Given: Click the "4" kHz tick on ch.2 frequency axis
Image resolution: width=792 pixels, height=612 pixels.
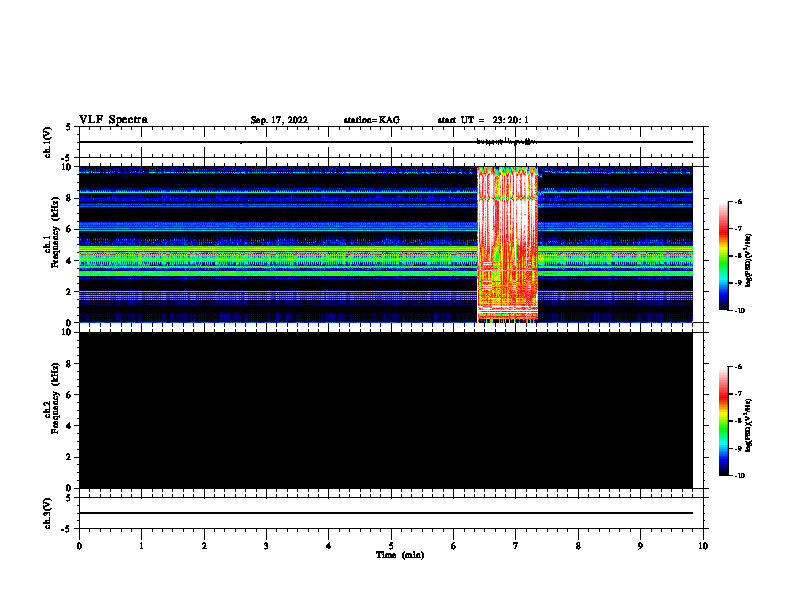Looking at the screenshot, I should [x=70, y=426].
